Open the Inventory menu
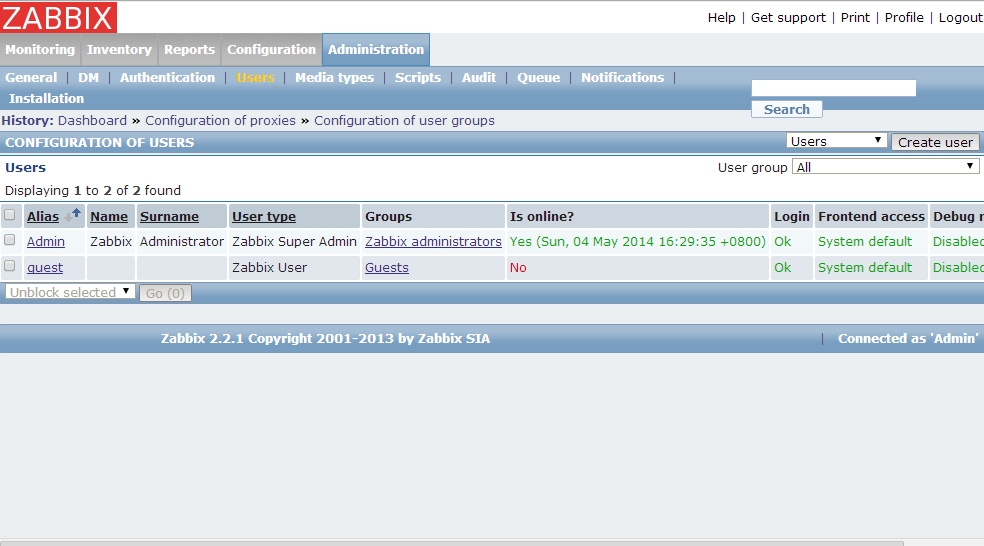 tap(119, 50)
